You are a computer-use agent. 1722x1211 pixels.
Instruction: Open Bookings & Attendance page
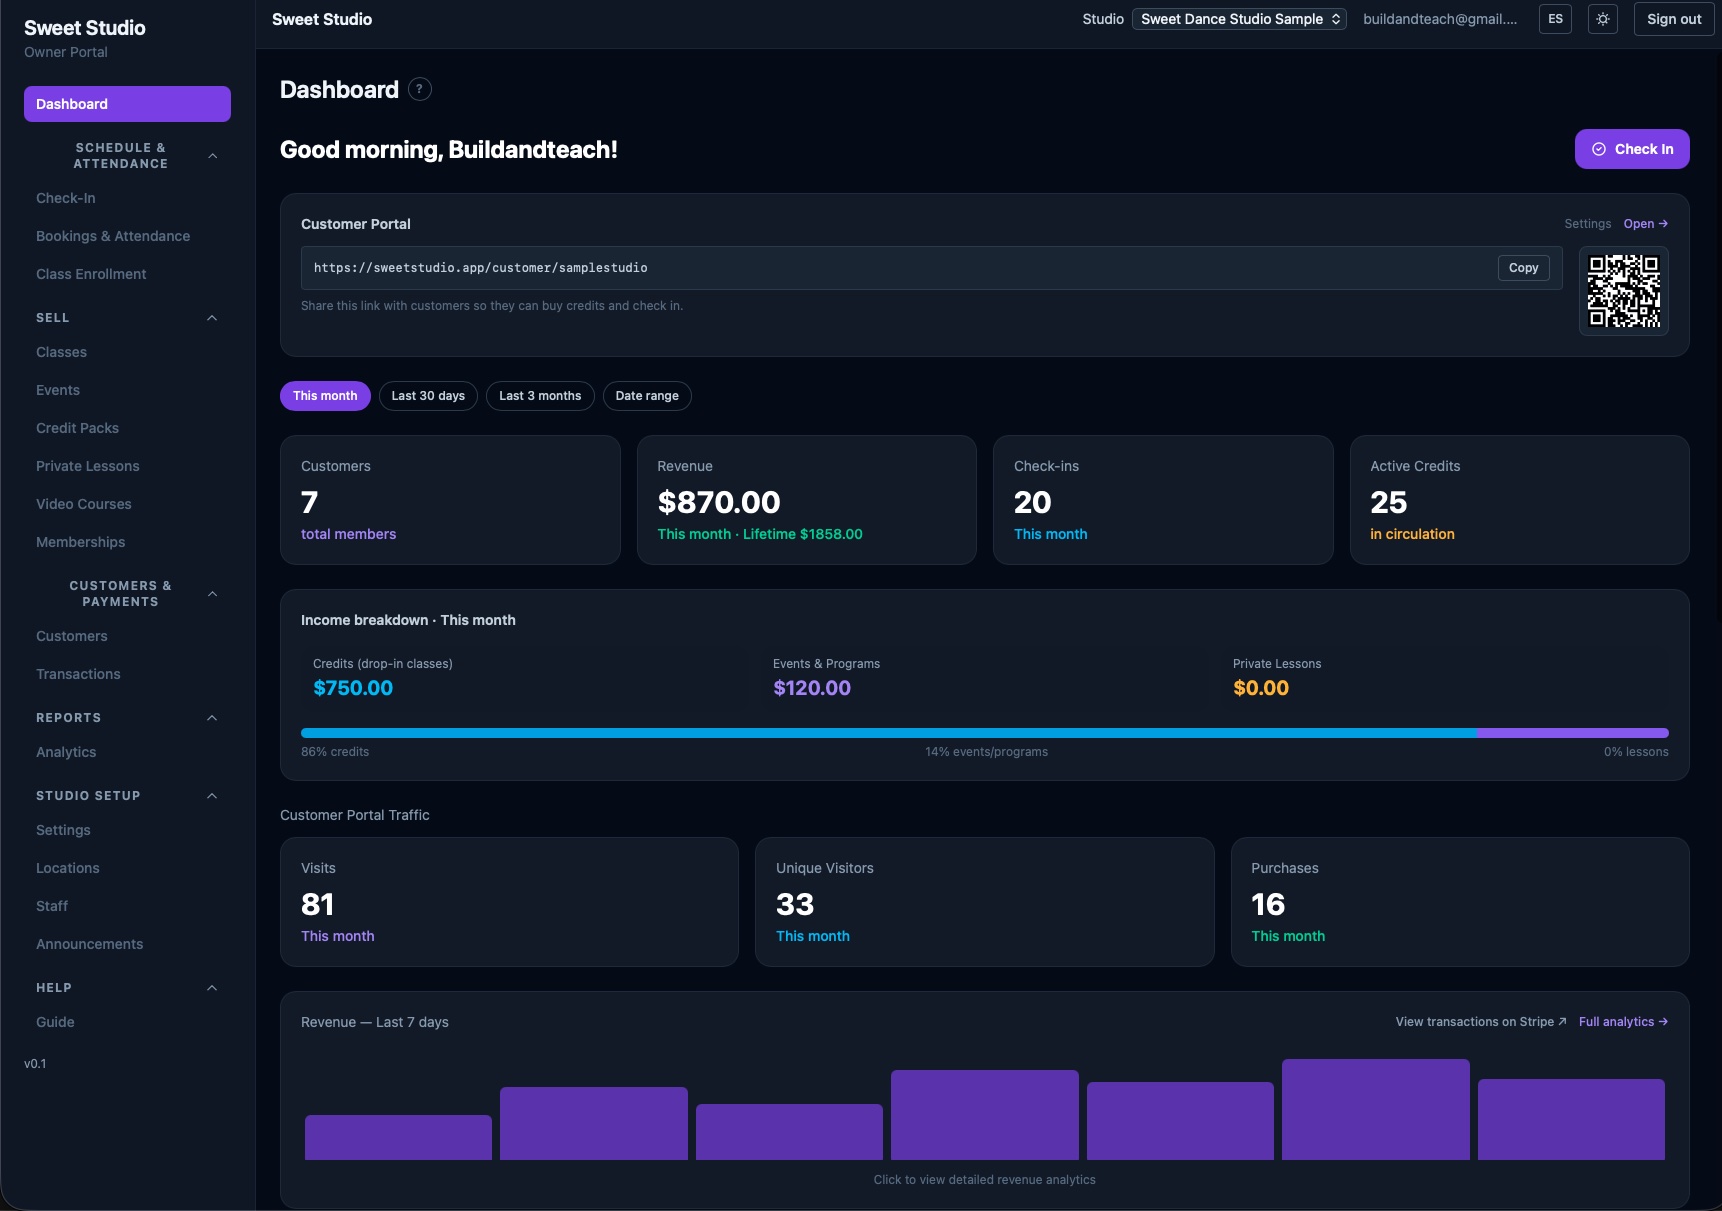[x=127, y=236]
